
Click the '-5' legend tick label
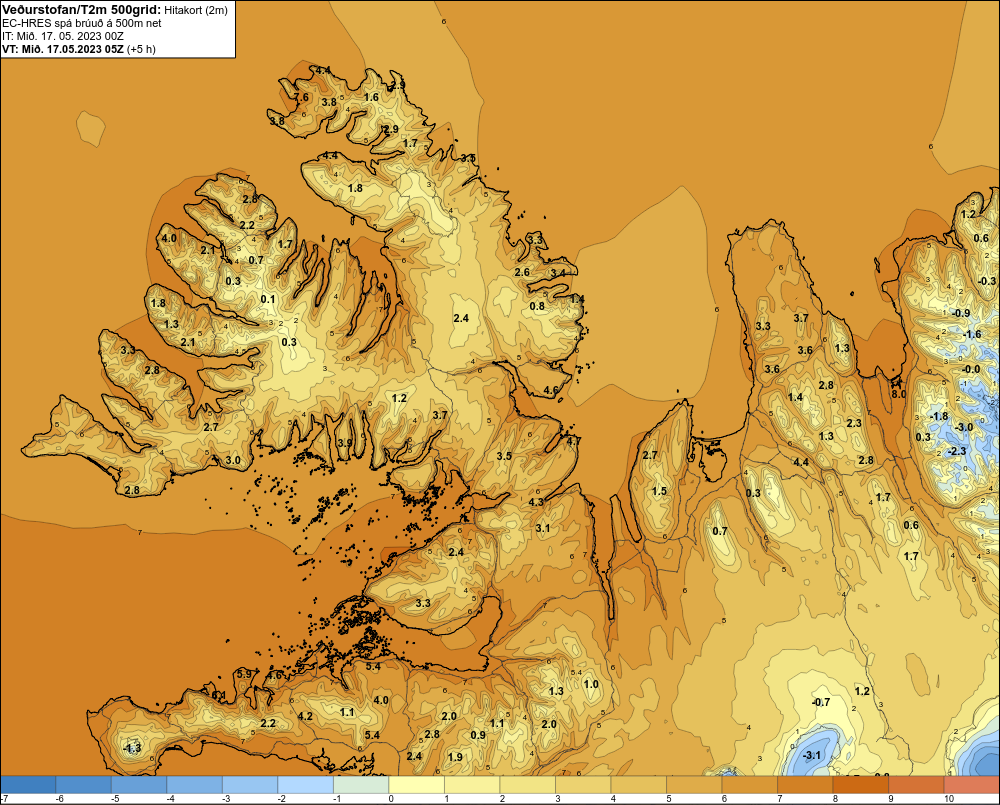point(115,799)
